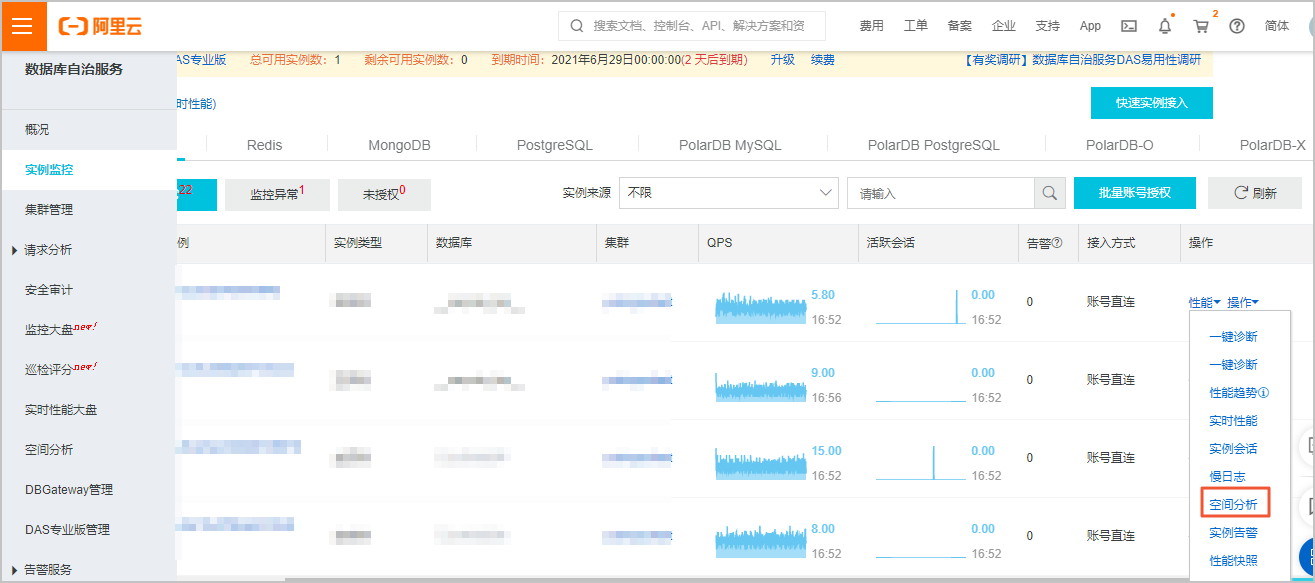Open the notifications bell
This screenshot has width=1315, height=583.
pyautogui.click(x=1165, y=26)
